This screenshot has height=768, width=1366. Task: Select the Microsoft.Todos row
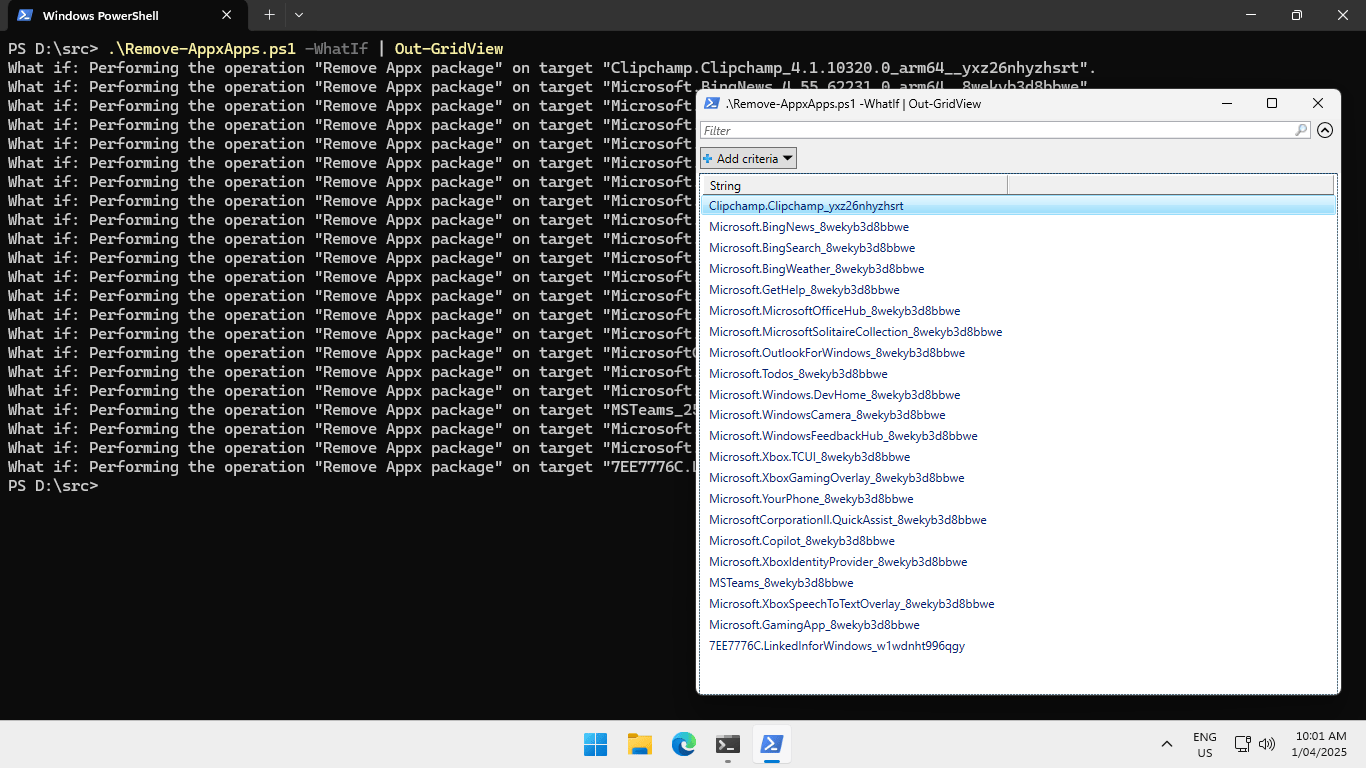coord(1018,374)
